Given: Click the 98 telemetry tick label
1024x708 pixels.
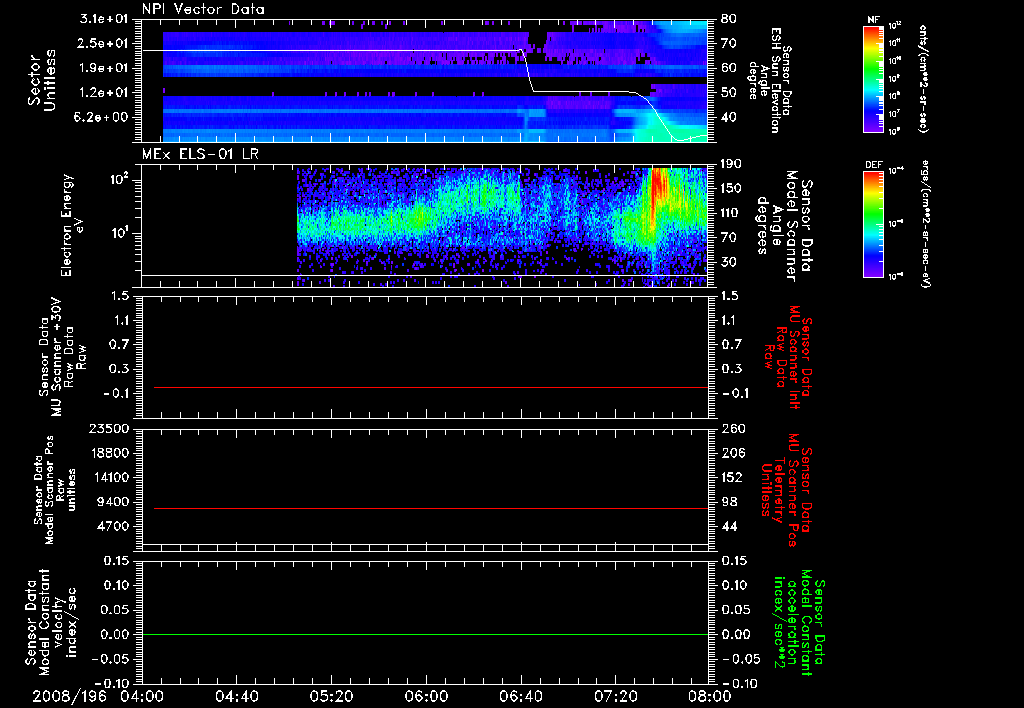Looking at the screenshot, I should (728, 502).
